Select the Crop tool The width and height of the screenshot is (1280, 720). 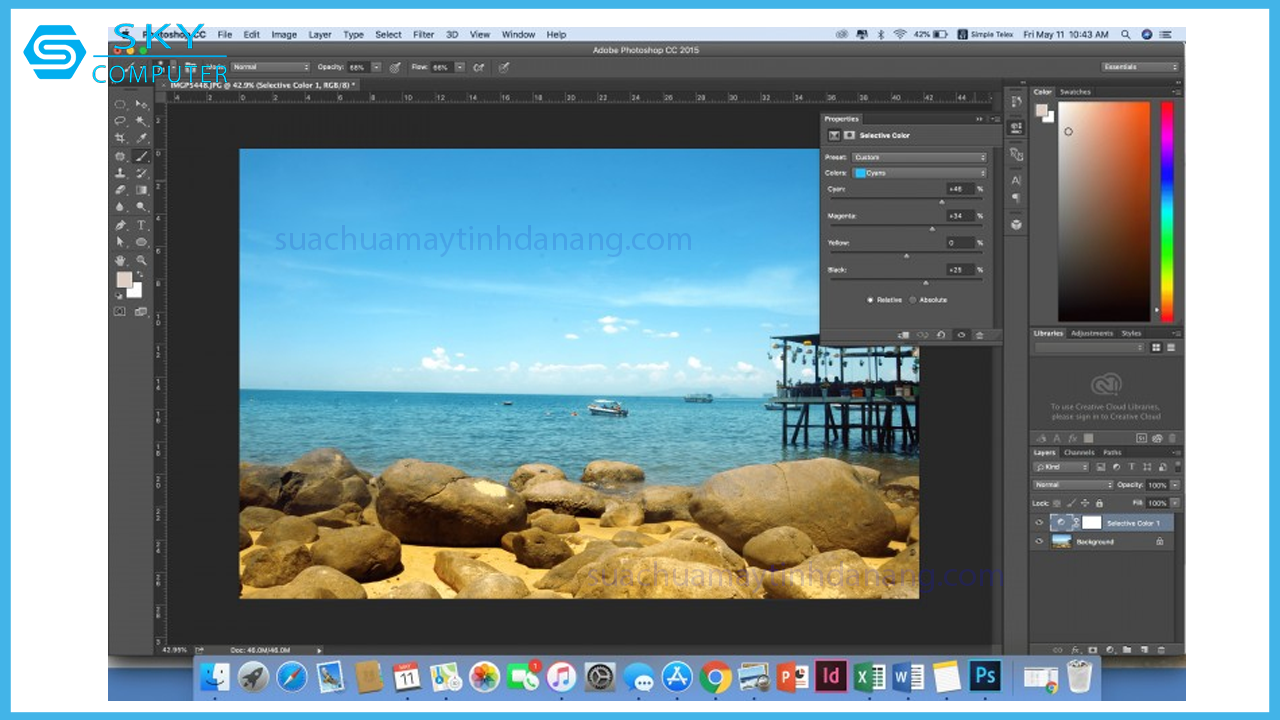pyautogui.click(x=120, y=139)
